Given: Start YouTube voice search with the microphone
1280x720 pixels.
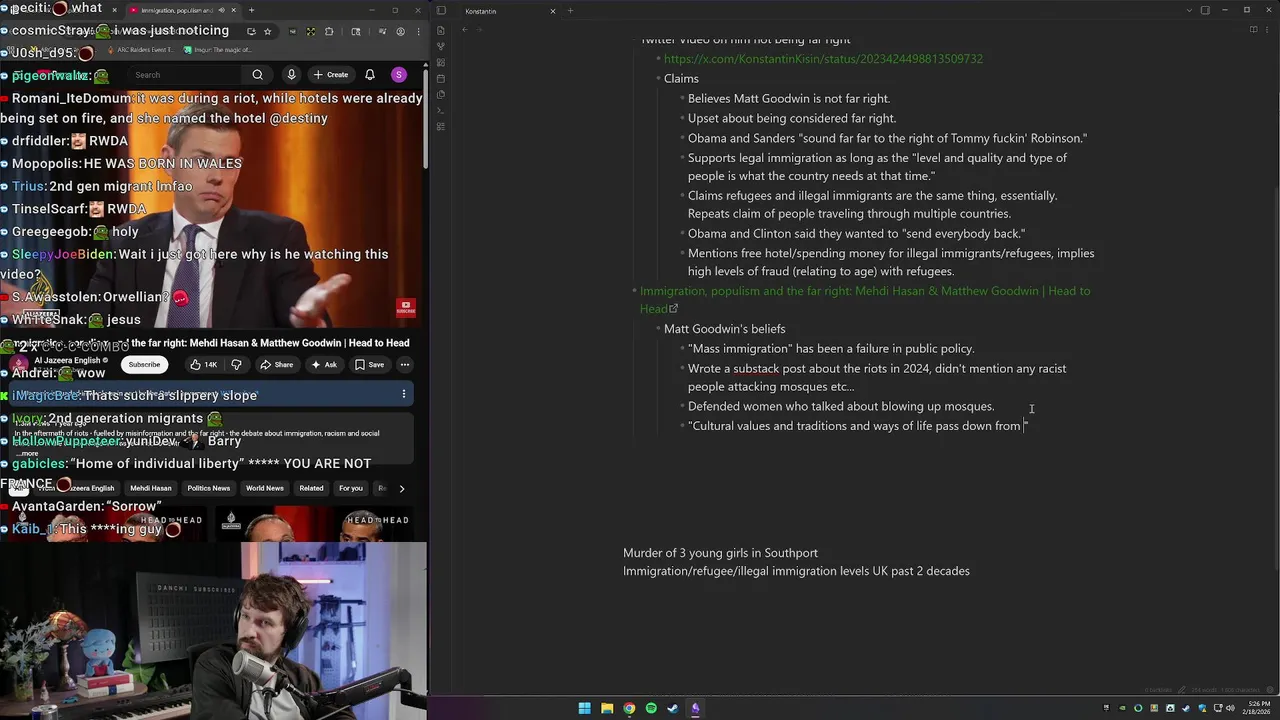Looking at the screenshot, I should [x=291, y=75].
